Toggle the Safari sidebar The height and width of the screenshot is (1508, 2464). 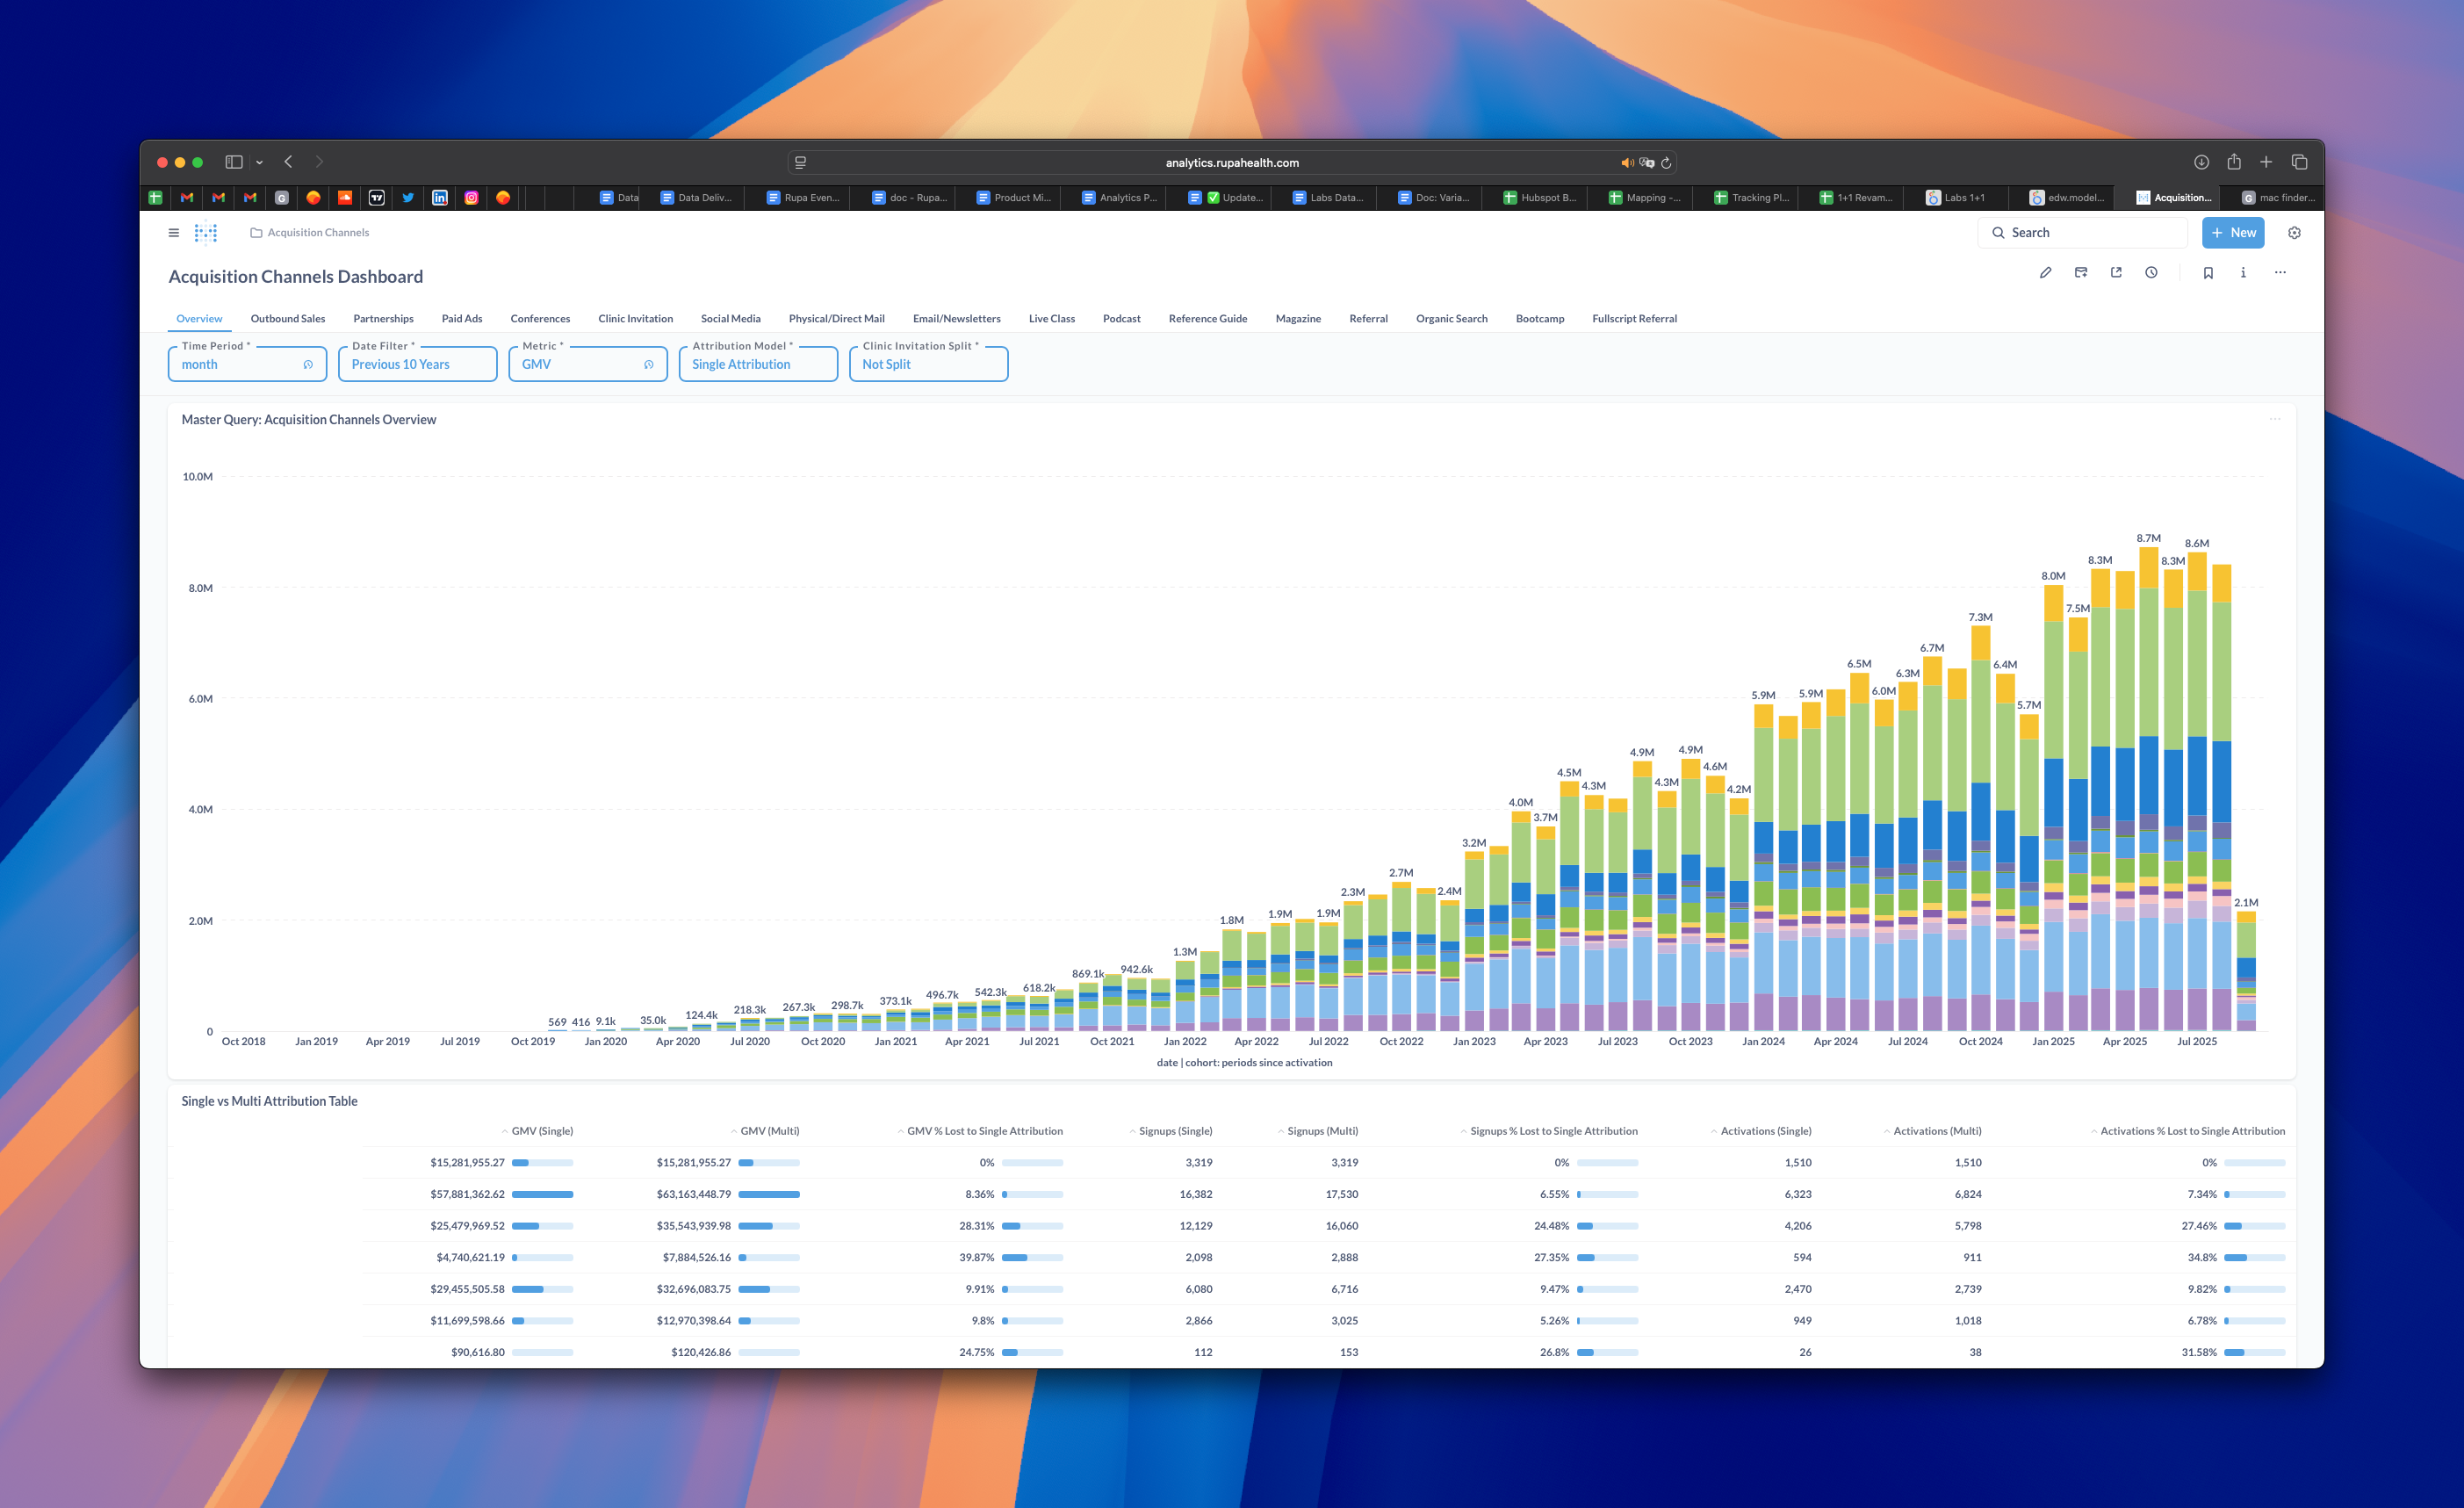click(233, 161)
